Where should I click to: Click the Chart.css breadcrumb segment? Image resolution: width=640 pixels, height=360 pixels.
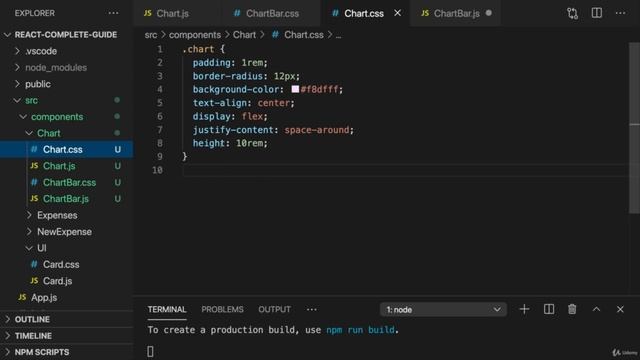304,35
